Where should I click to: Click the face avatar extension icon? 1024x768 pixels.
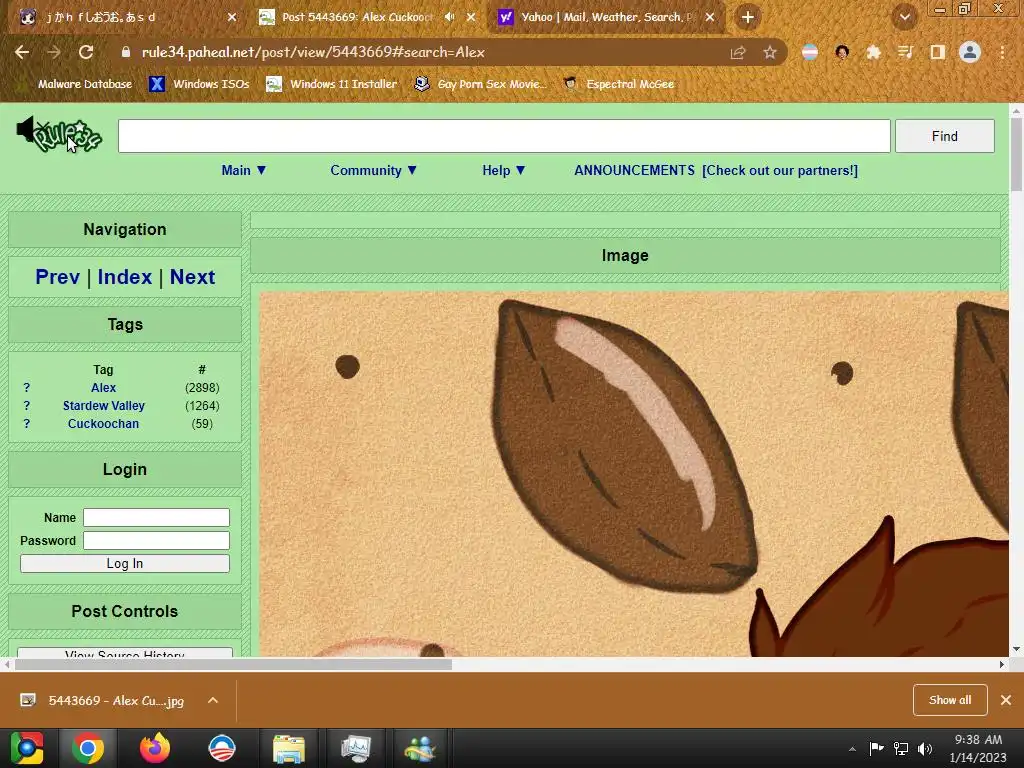click(842, 52)
